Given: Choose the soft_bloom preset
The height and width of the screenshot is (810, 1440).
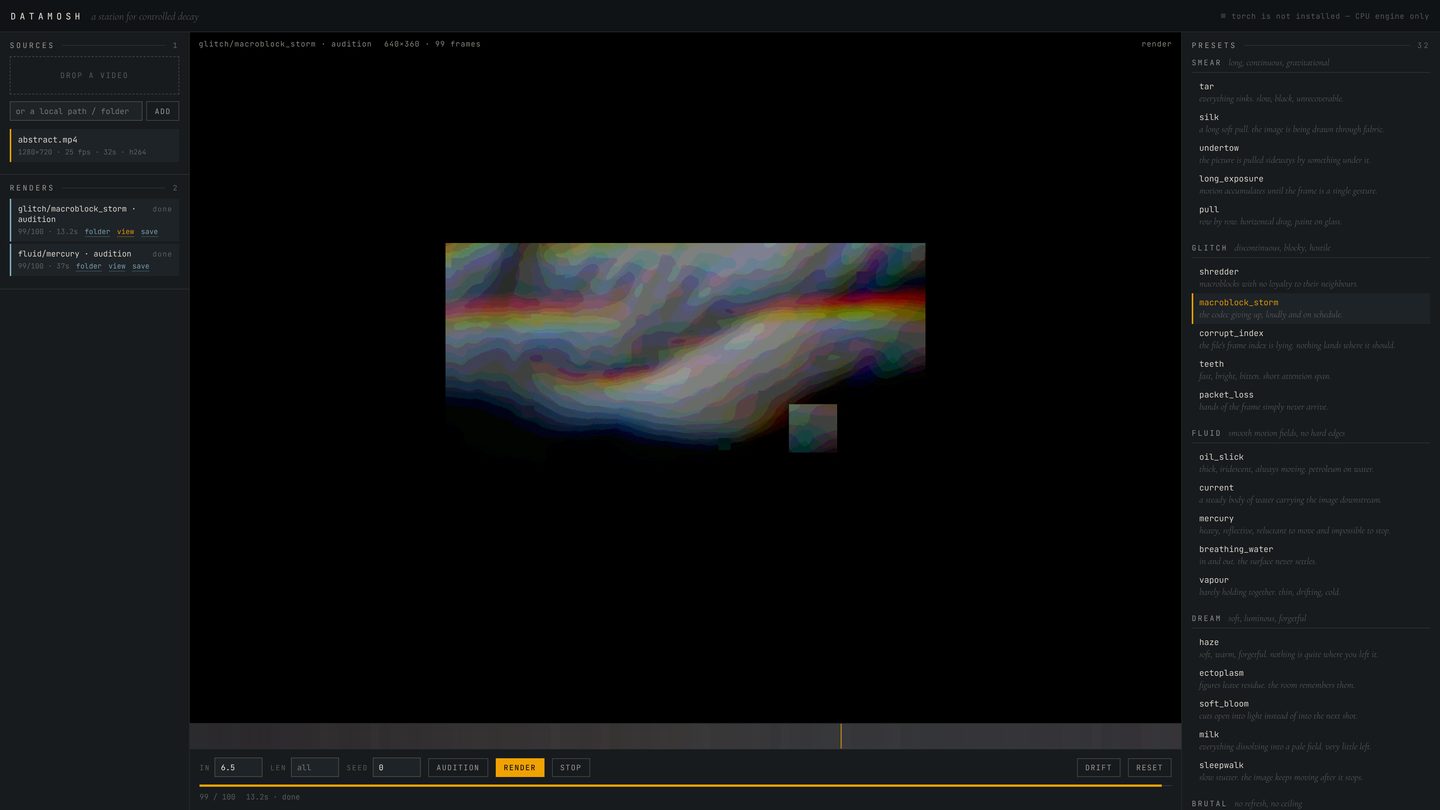Looking at the screenshot, I should click(1311, 710).
